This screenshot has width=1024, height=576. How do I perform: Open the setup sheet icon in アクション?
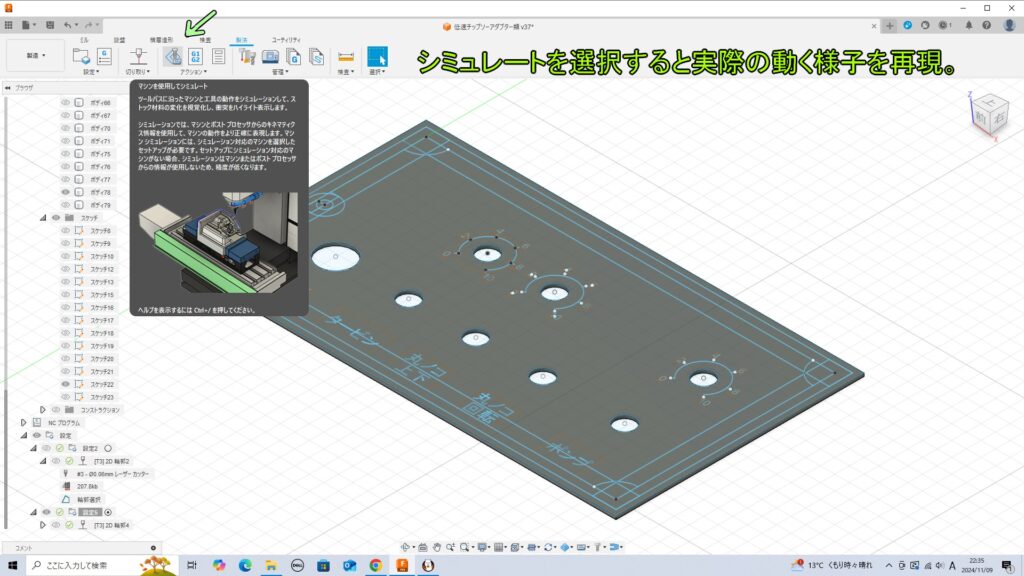click(x=219, y=56)
